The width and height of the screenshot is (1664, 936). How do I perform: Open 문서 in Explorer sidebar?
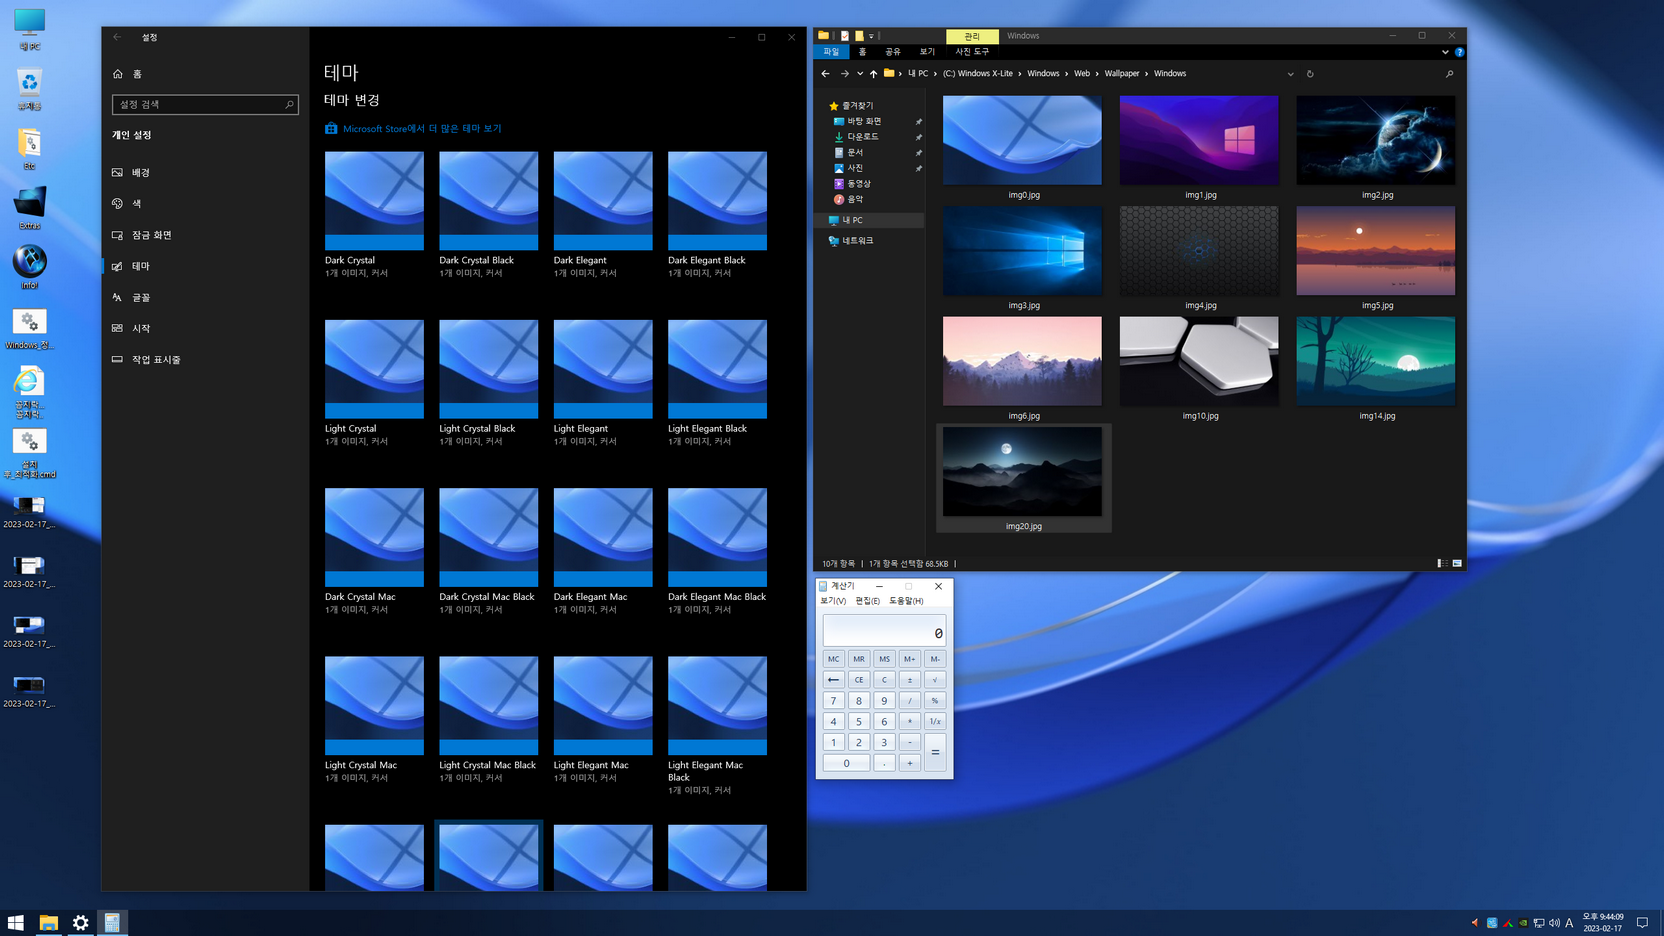[855, 152]
